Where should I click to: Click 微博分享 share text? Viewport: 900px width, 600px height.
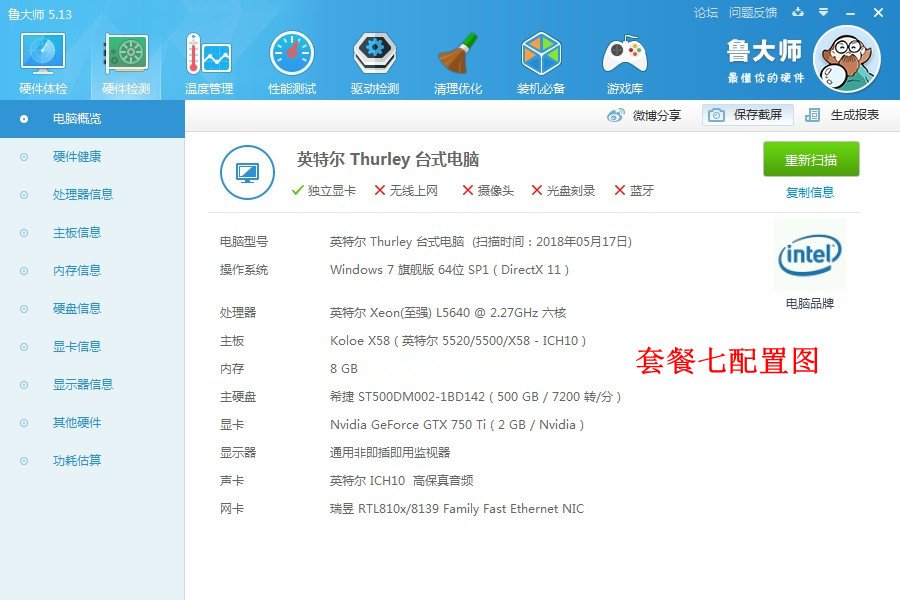657,115
